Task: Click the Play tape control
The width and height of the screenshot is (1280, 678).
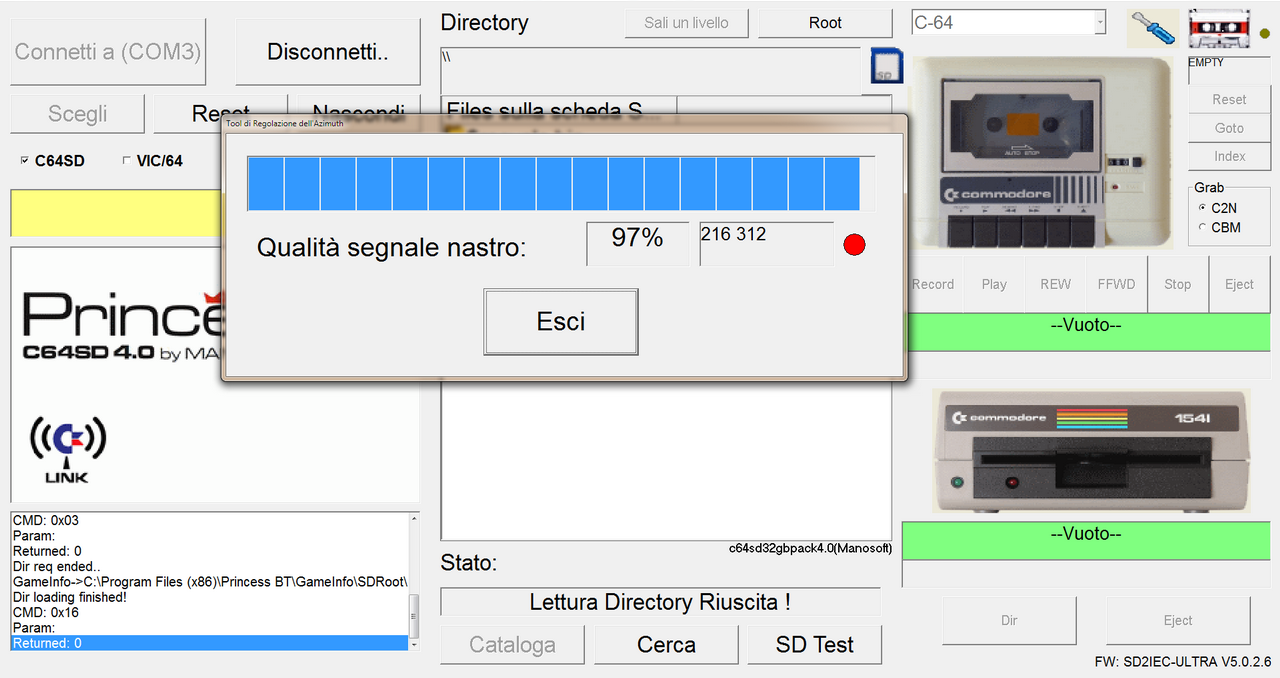Action: [x=994, y=284]
